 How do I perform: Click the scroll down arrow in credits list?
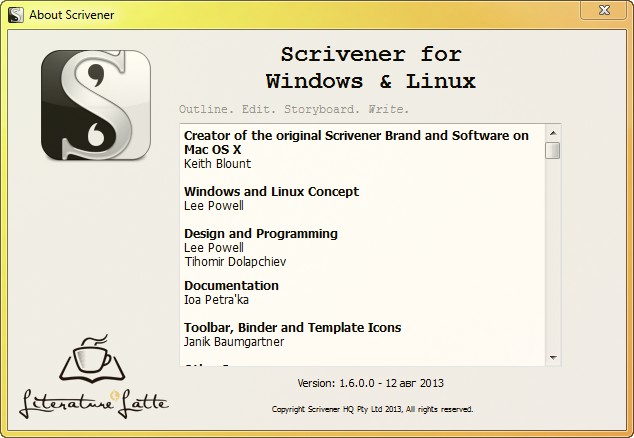[553, 358]
